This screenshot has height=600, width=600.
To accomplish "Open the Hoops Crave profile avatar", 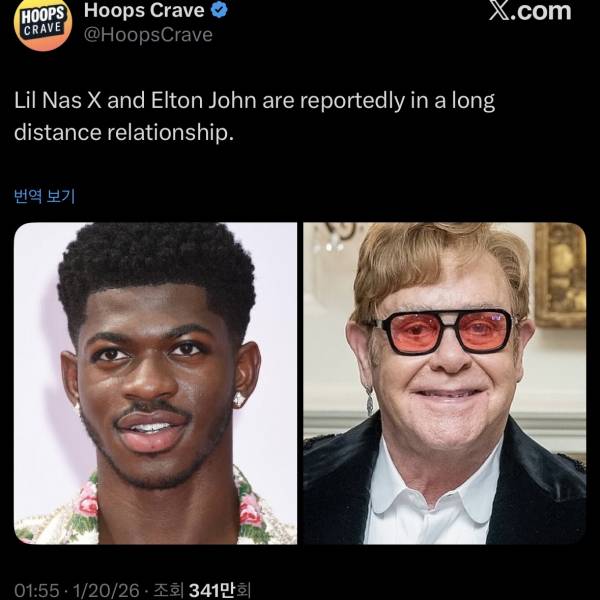I will pos(43,25).
